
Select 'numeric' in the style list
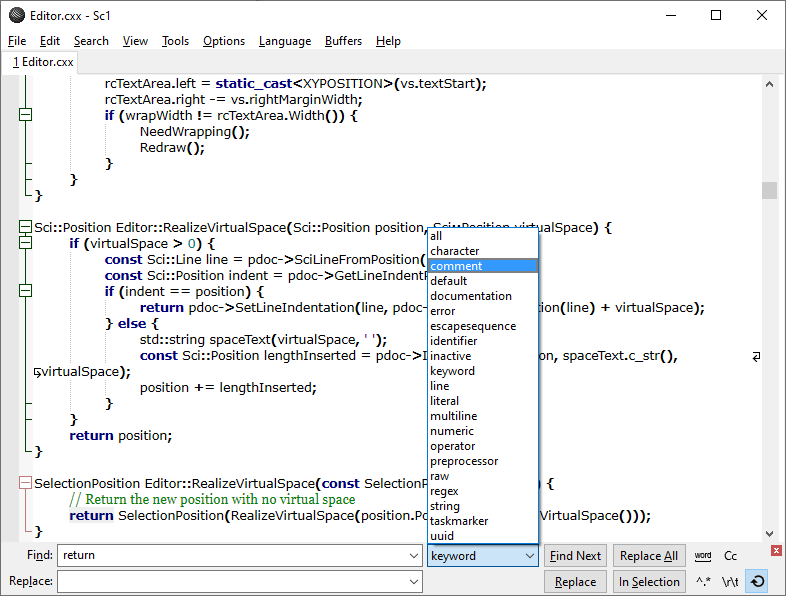[483, 431]
